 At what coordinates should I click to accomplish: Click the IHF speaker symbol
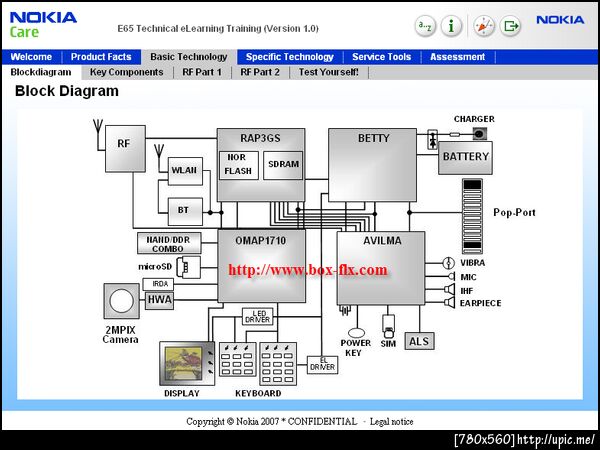450,289
